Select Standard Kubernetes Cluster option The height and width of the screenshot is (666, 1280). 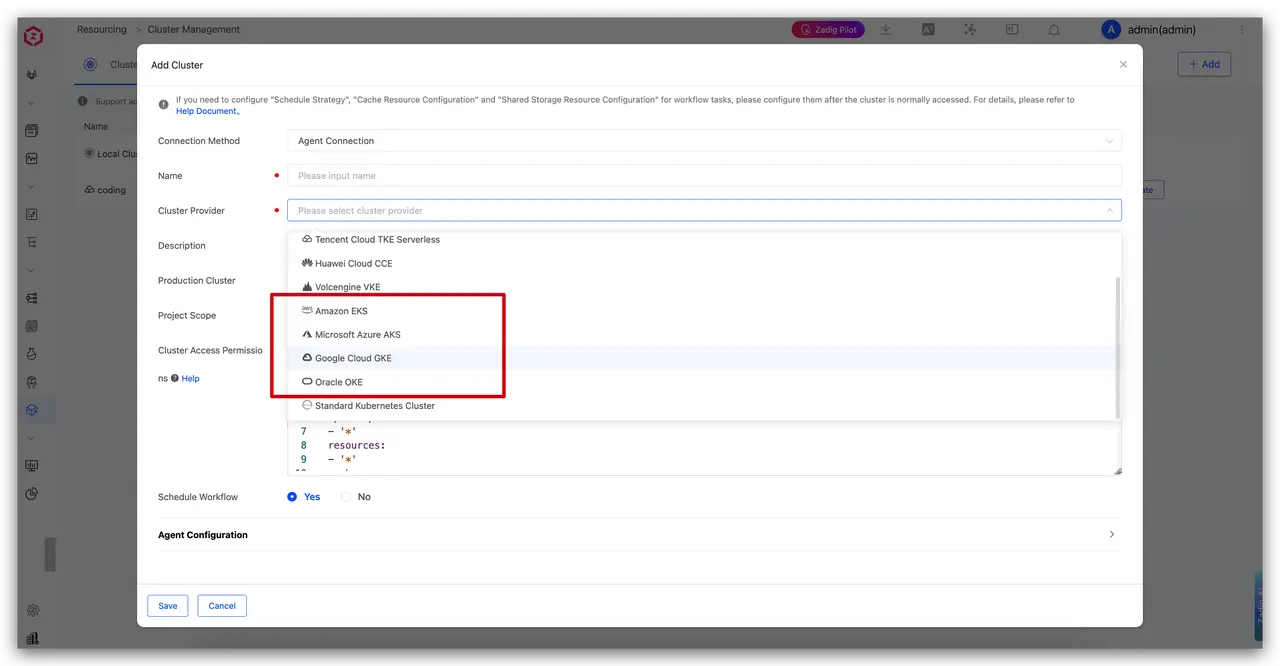coord(700,406)
